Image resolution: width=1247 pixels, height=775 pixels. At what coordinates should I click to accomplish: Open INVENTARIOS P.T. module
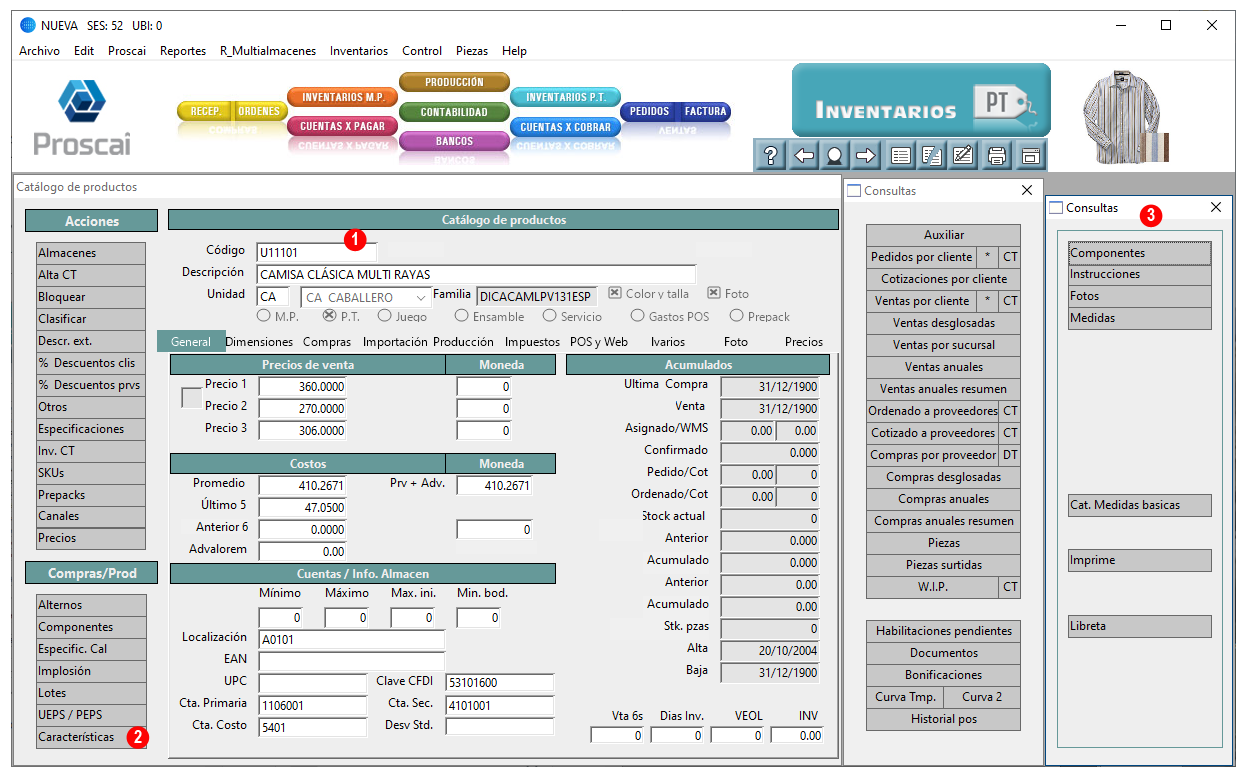[566, 97]
